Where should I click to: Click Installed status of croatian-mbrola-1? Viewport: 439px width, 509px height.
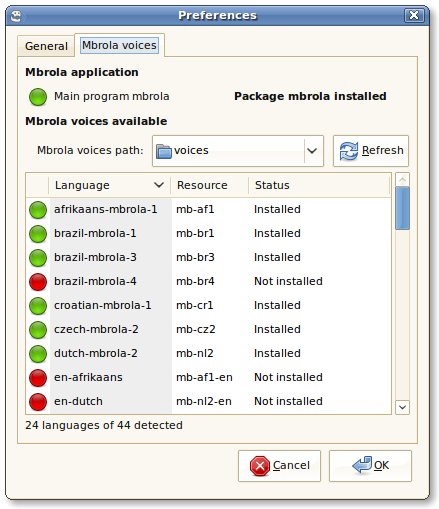pyautogui.click(x=277, y=305)
